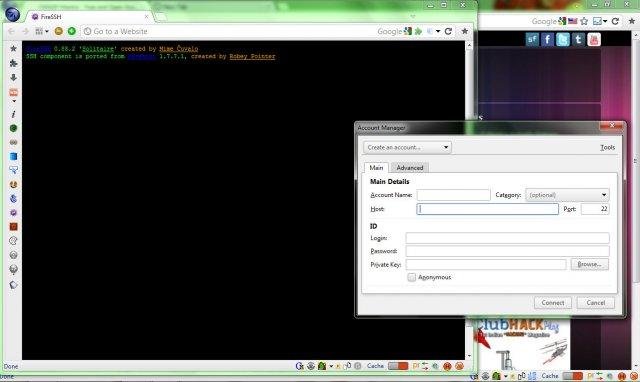The width and height of the screenshot is (640, 382).
Task: Go forward in the FireSSH browser window
Action: [25, 31]
